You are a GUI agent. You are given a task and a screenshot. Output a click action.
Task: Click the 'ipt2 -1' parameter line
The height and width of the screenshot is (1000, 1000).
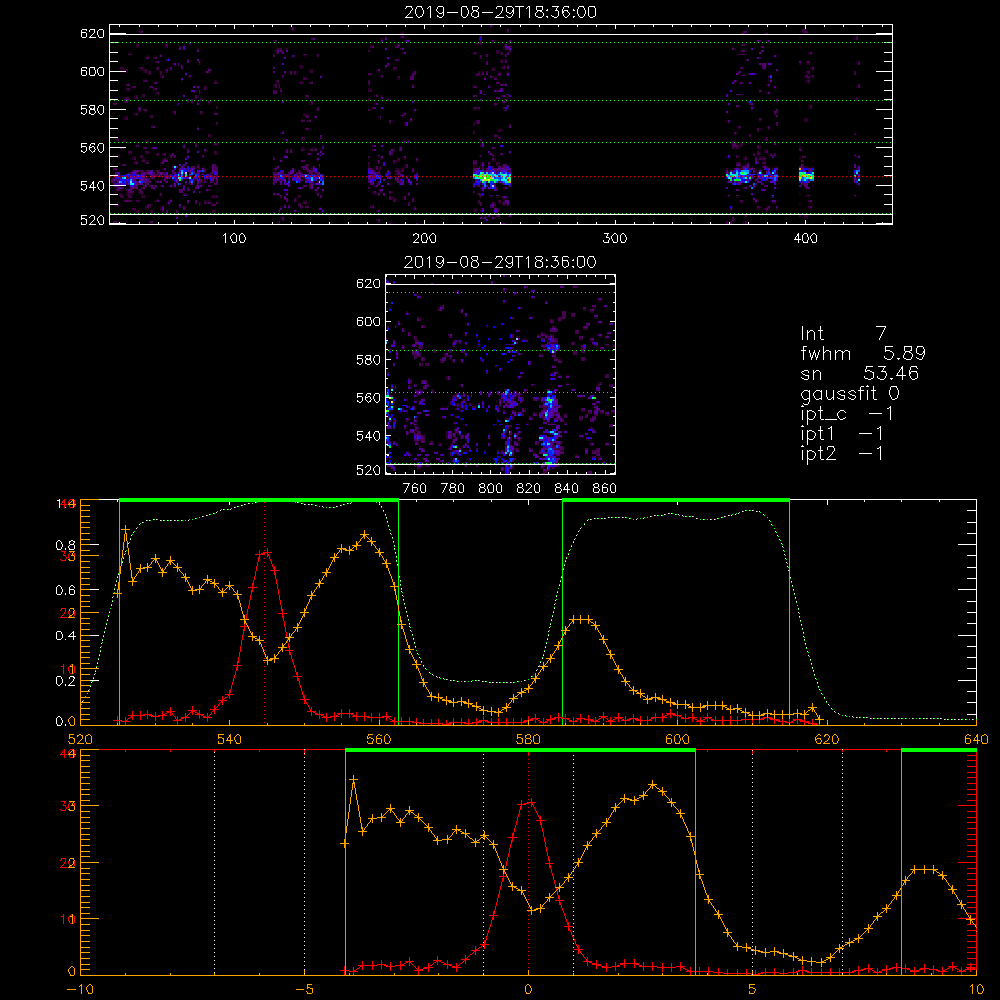coord(842,453)
